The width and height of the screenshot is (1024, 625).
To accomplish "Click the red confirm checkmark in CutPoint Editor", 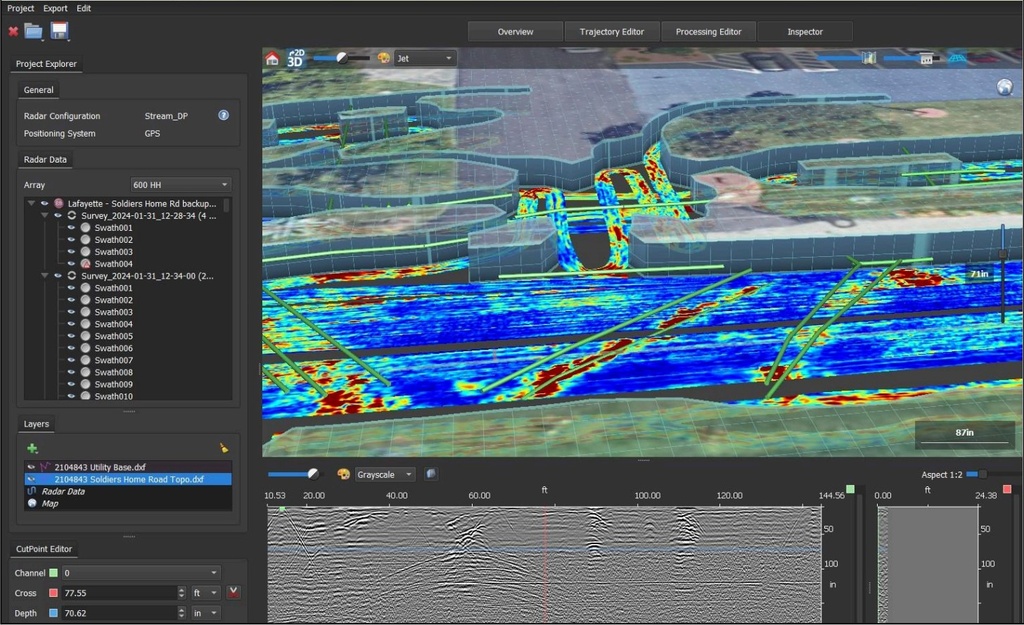I will coord(233,592).
